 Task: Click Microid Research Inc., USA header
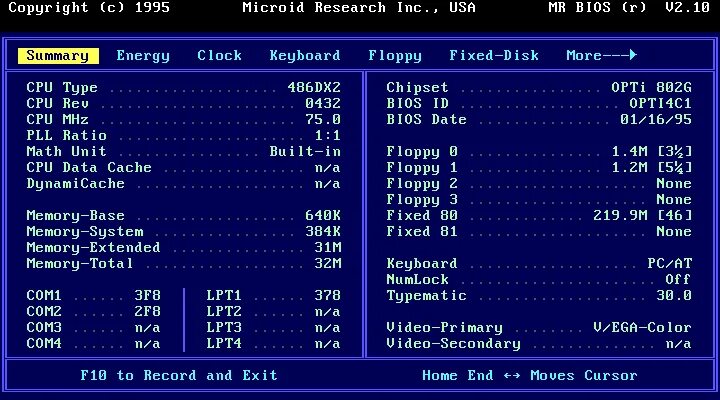click(x=359, y=7)
